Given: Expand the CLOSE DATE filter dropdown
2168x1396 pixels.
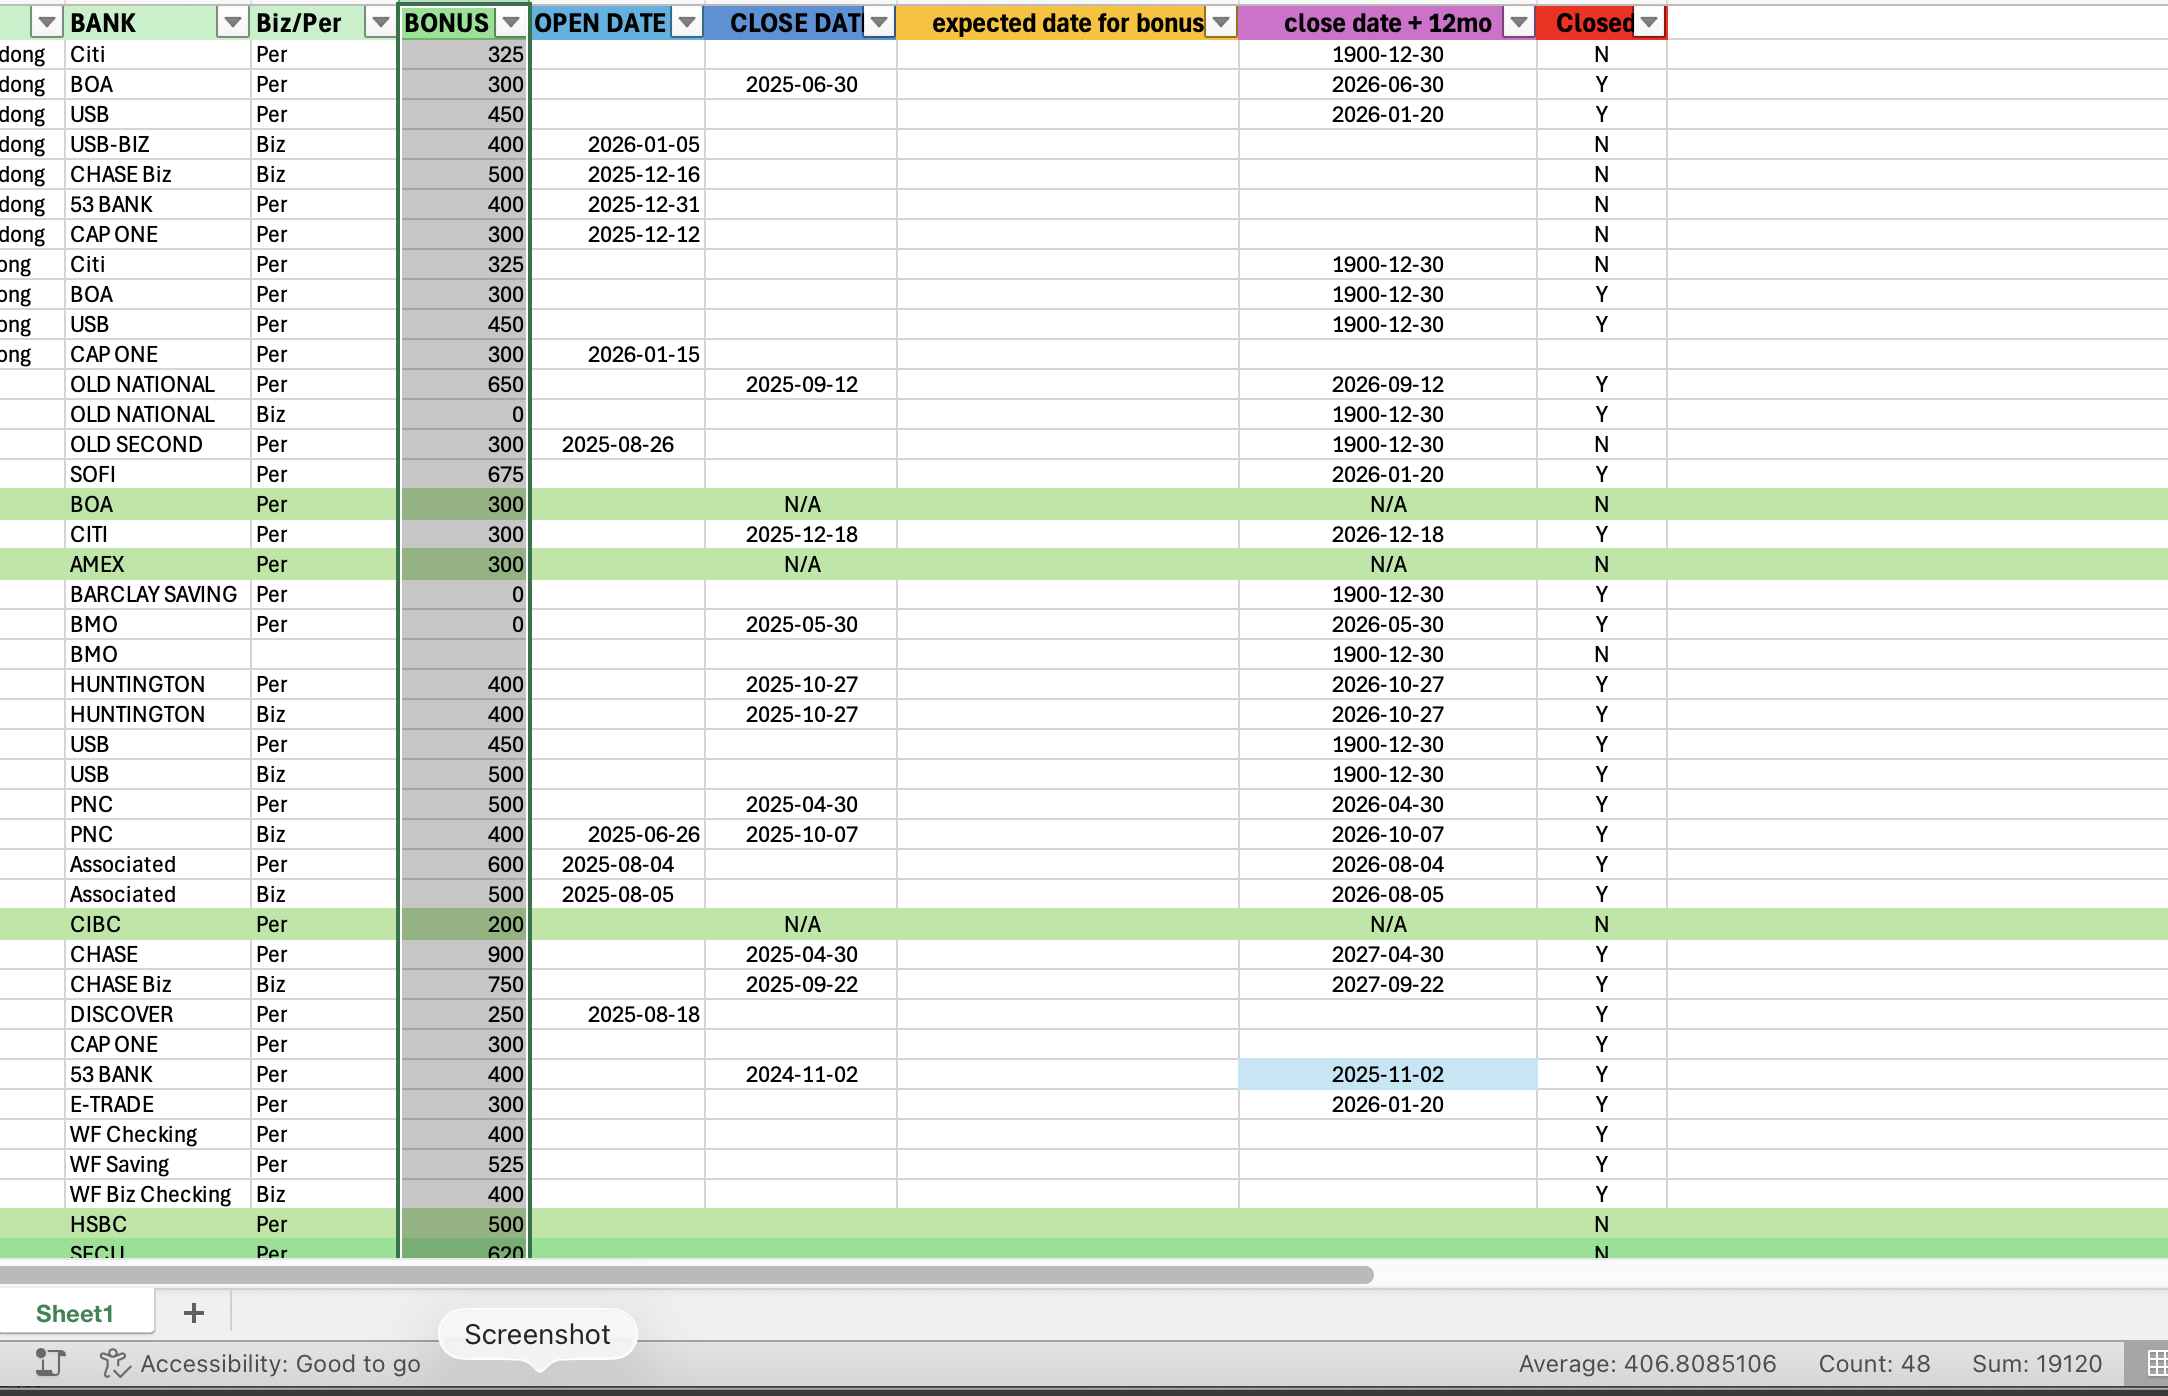Looking at the screenshot, I should (879, 22).
